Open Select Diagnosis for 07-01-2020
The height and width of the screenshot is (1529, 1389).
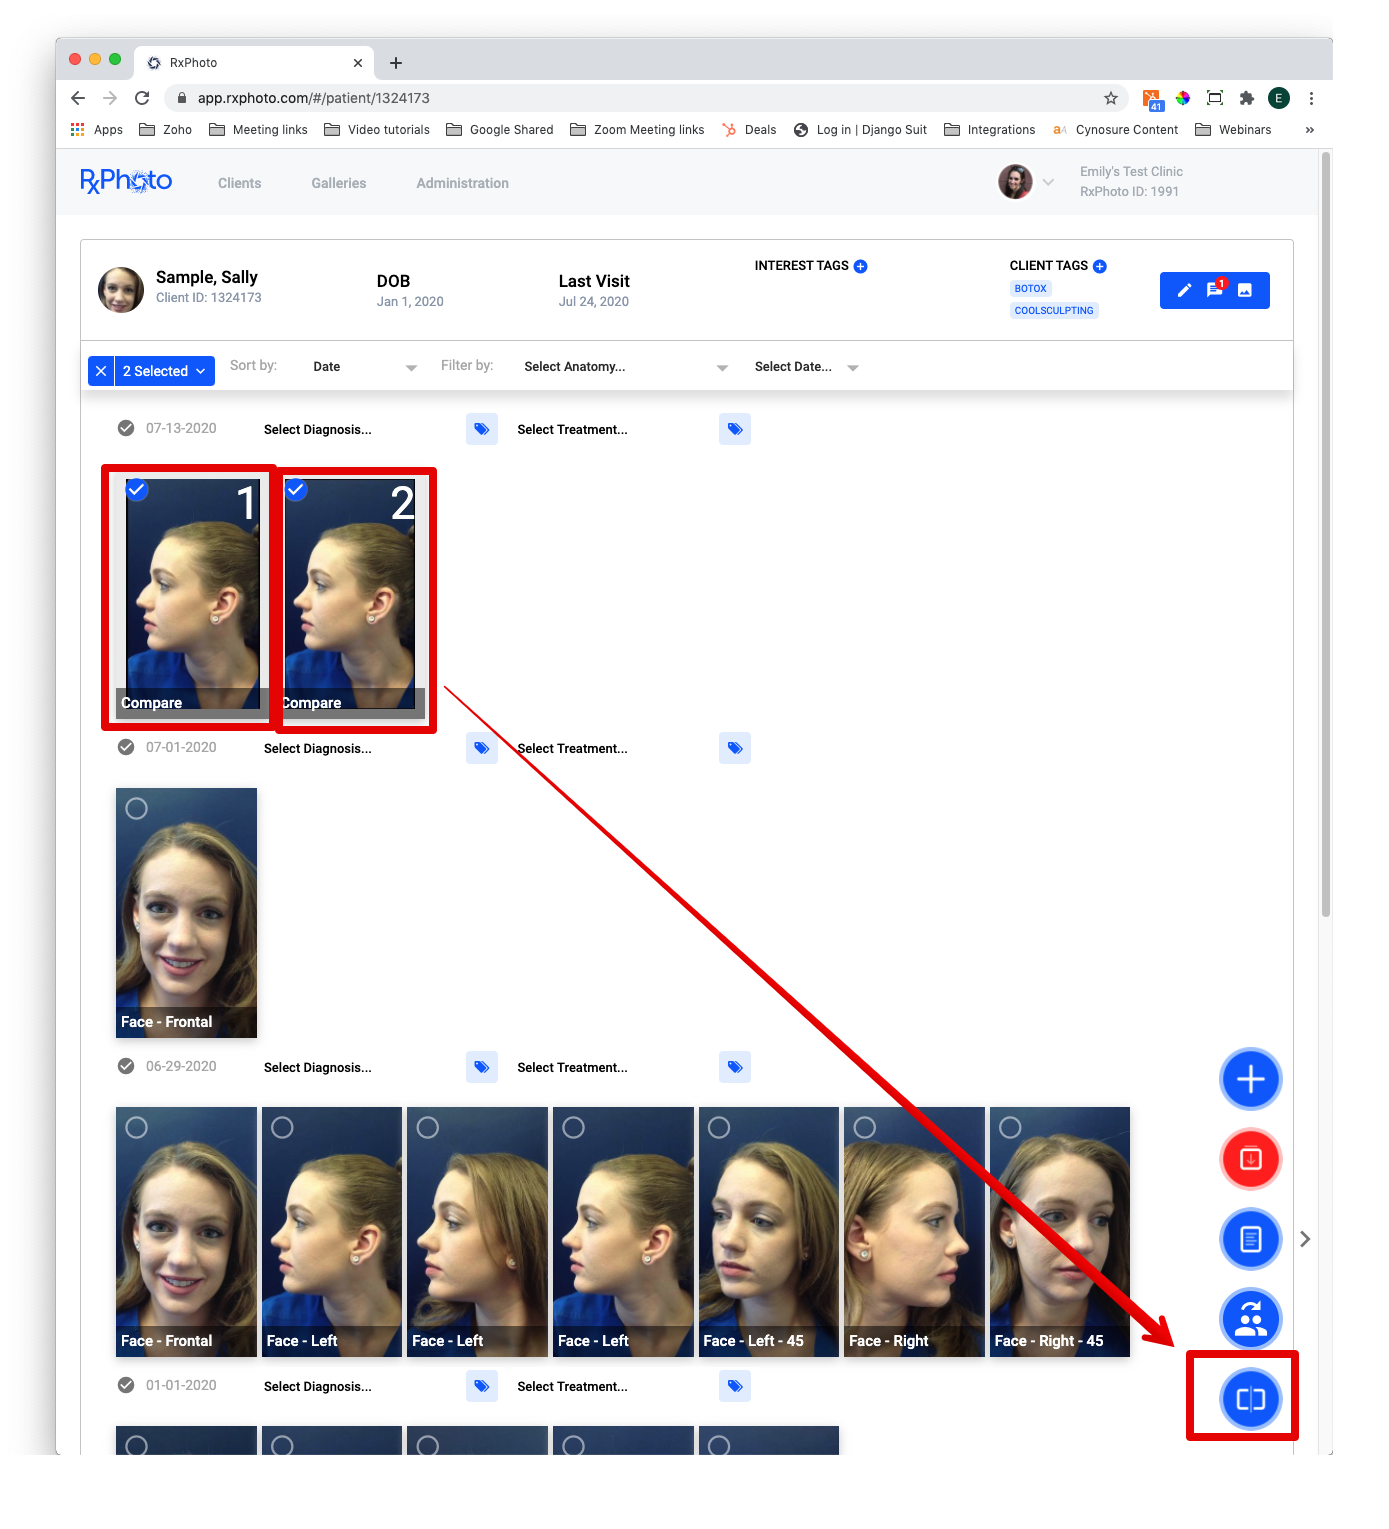[318, 749]
